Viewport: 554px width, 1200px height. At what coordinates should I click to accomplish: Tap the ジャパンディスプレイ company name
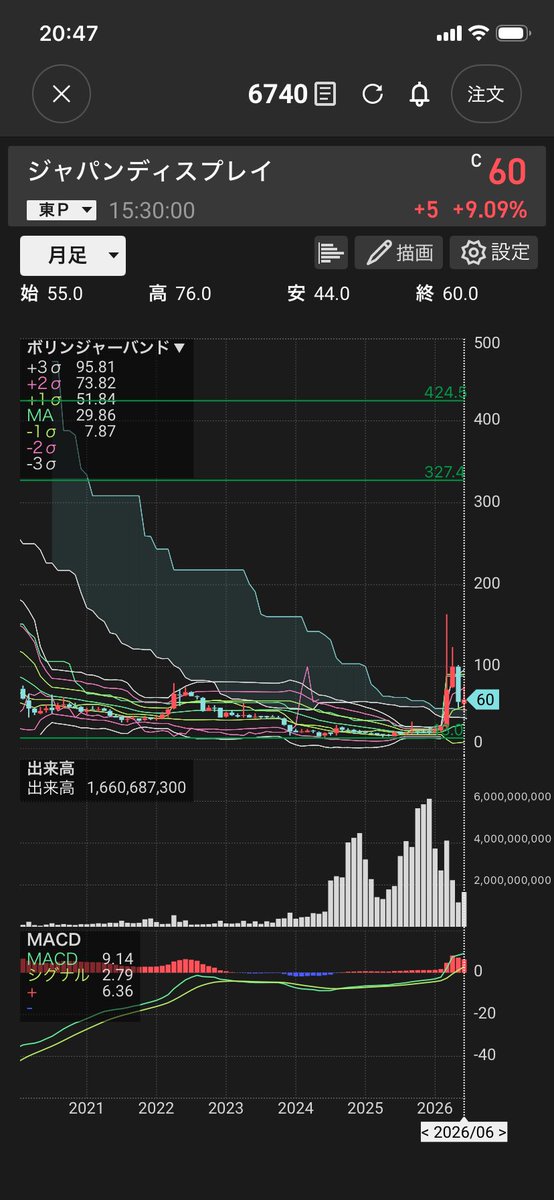[x=149, y=172]
